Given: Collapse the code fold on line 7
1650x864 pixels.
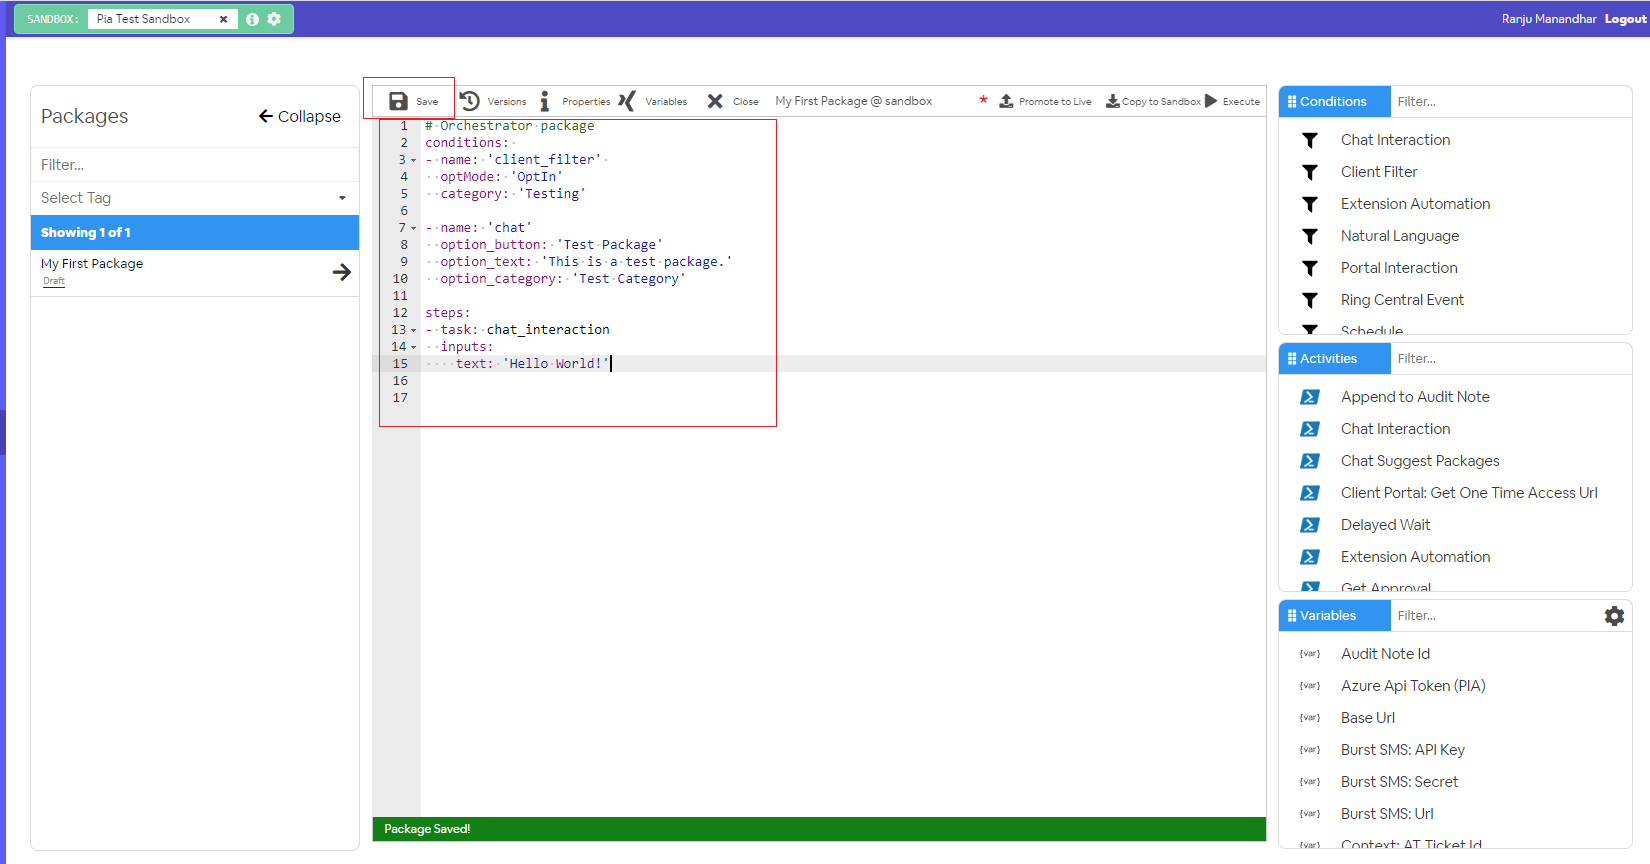Looking at the screenshot, I should (413, 228).
